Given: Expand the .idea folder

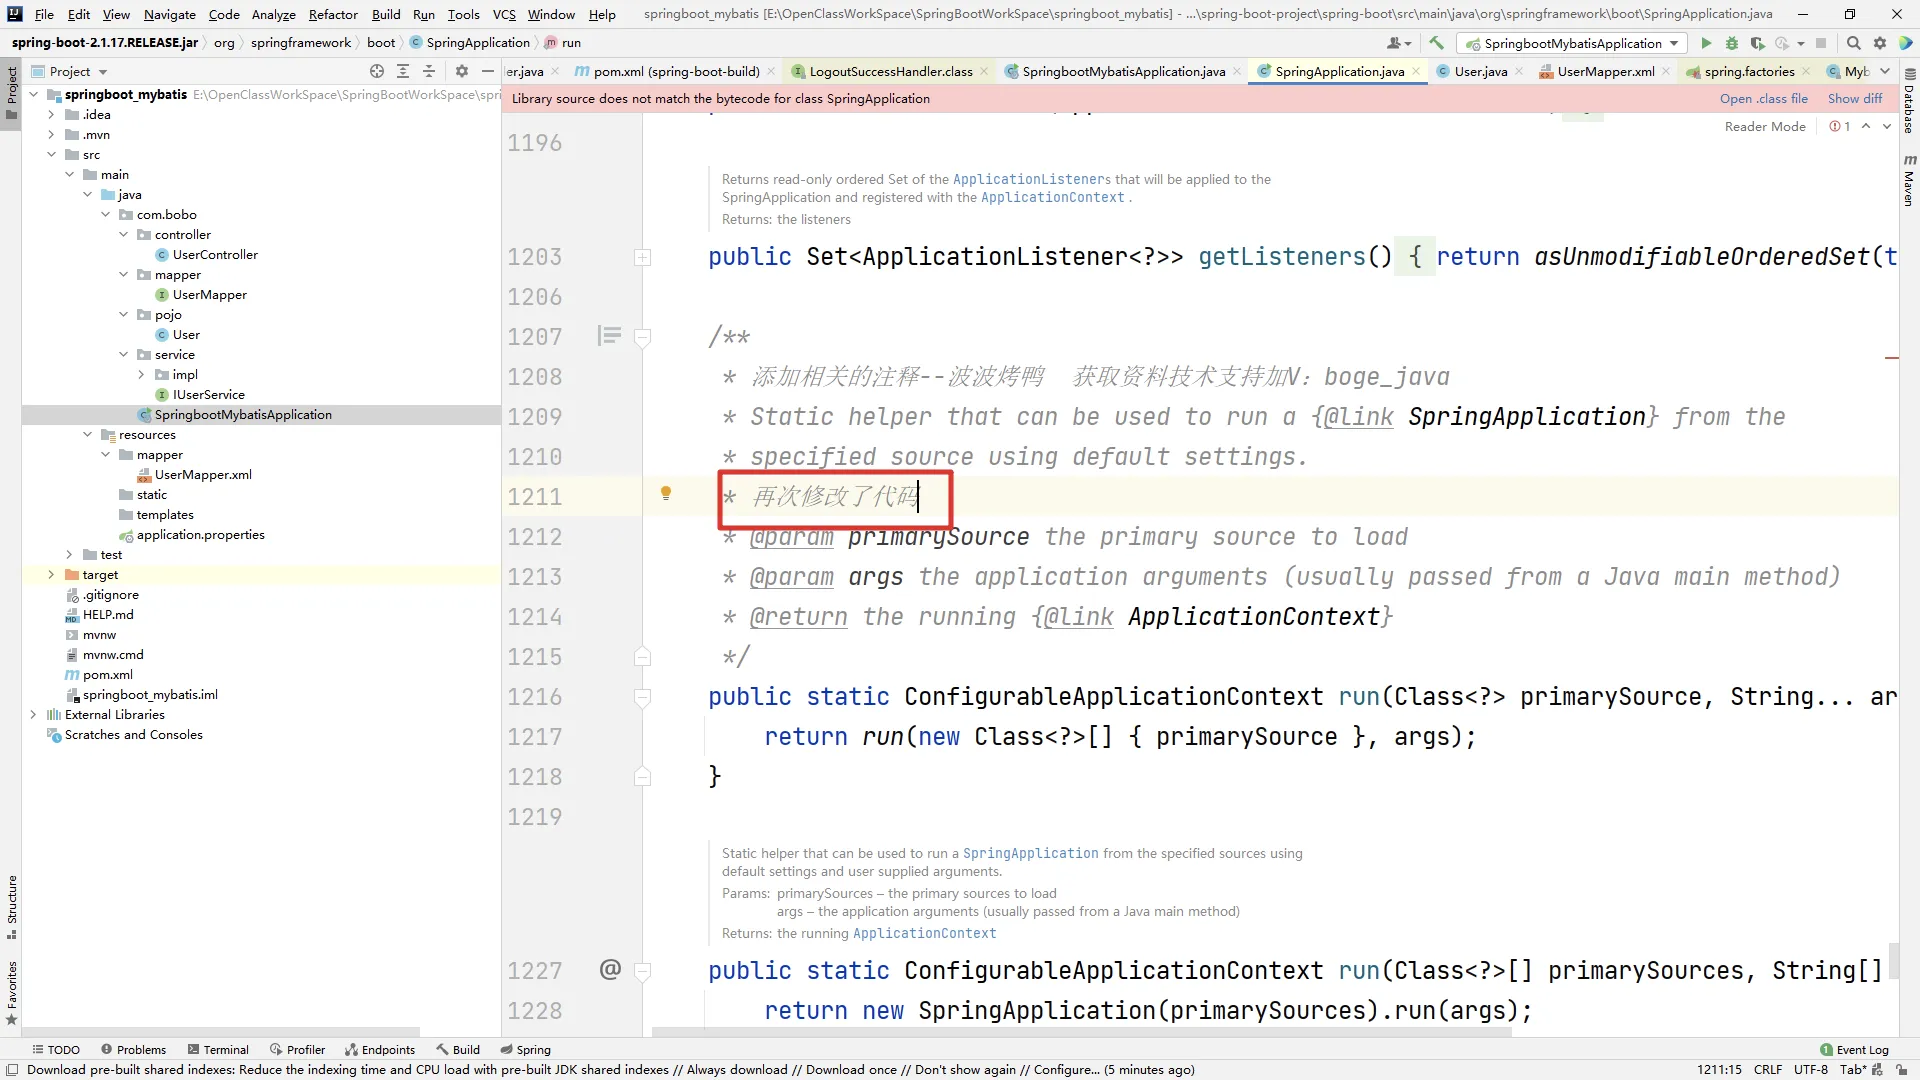Looking at the screenshot, I should coord(52,114).
